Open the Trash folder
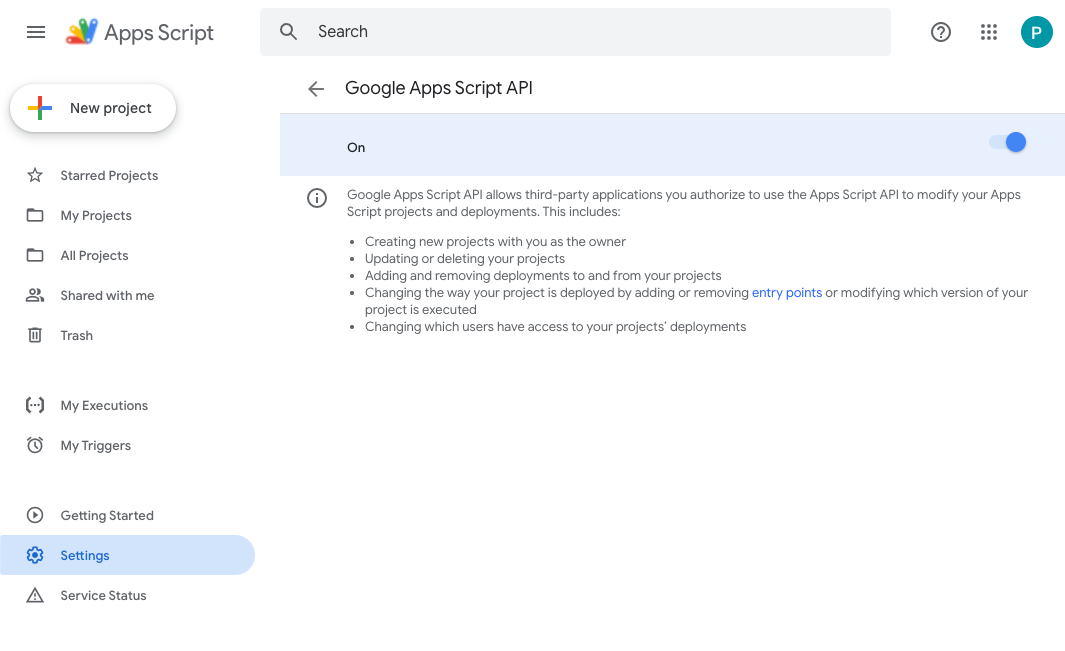This screenshot has height=651, width=1065. [76, 335]
